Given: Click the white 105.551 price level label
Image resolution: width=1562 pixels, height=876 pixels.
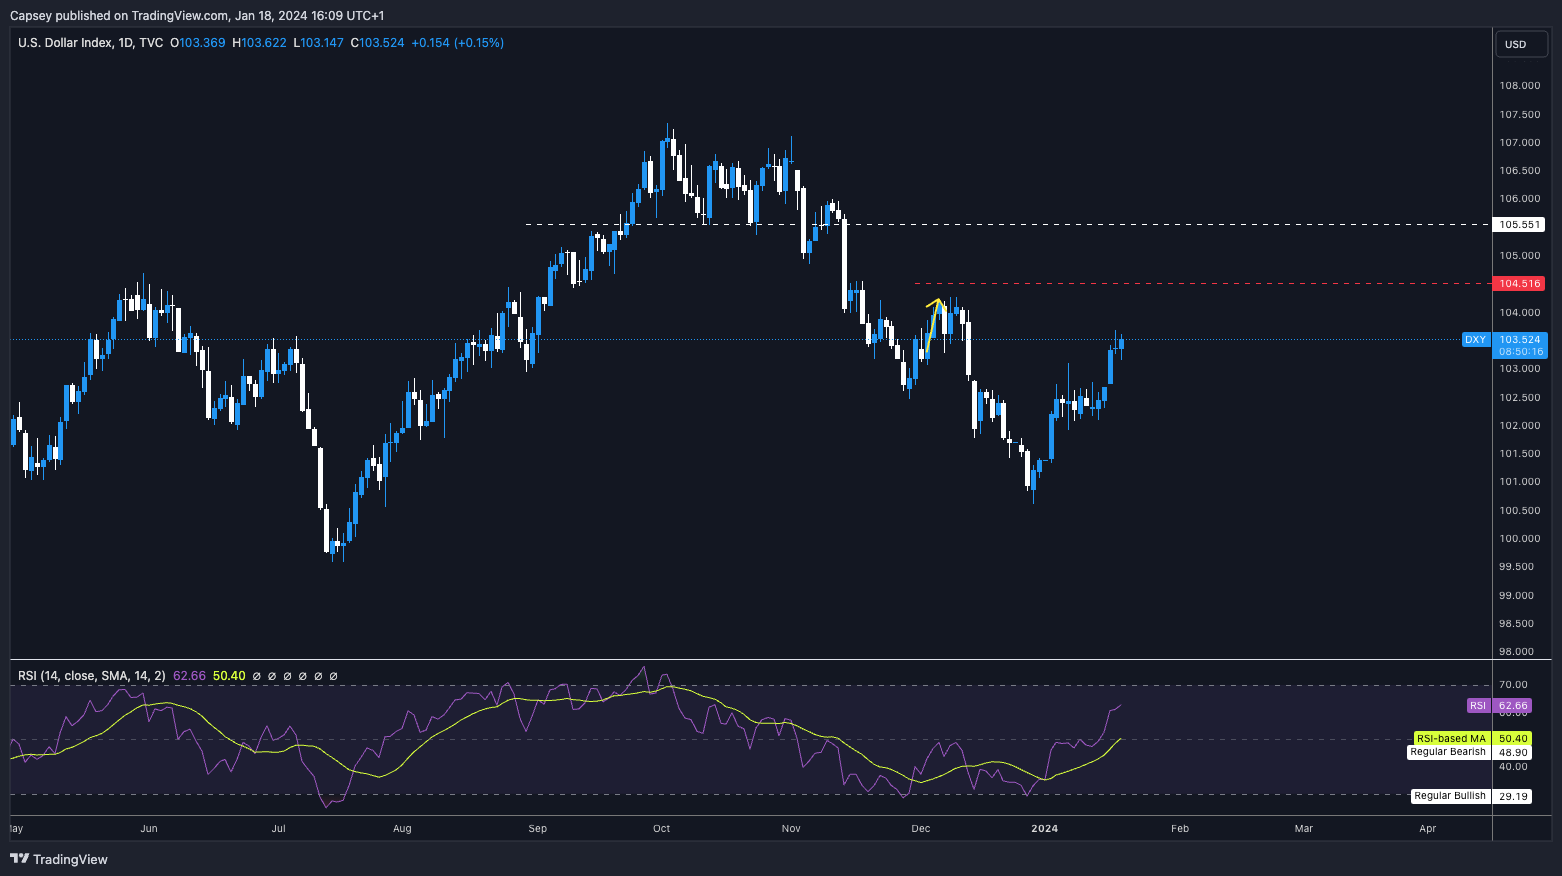Looking at the screenshot, I should (x=1519, y=225).
